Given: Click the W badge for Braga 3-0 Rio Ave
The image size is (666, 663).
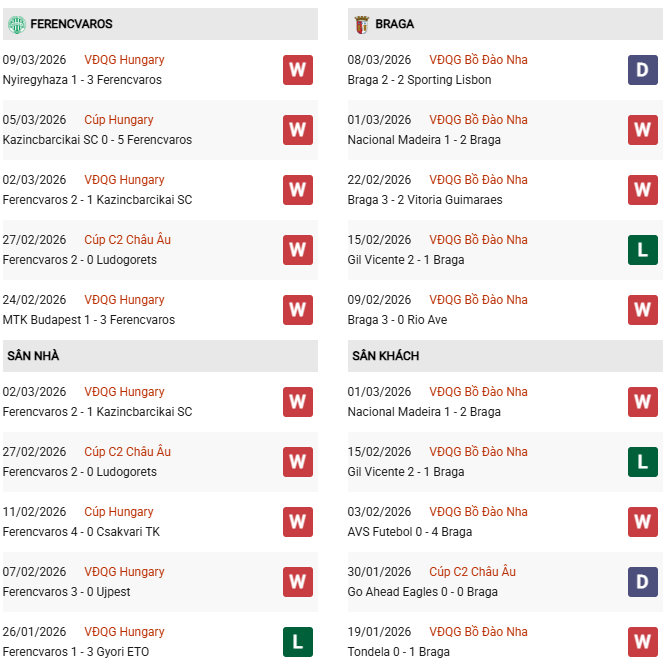Looking at the screenshot, I should 643,310.
